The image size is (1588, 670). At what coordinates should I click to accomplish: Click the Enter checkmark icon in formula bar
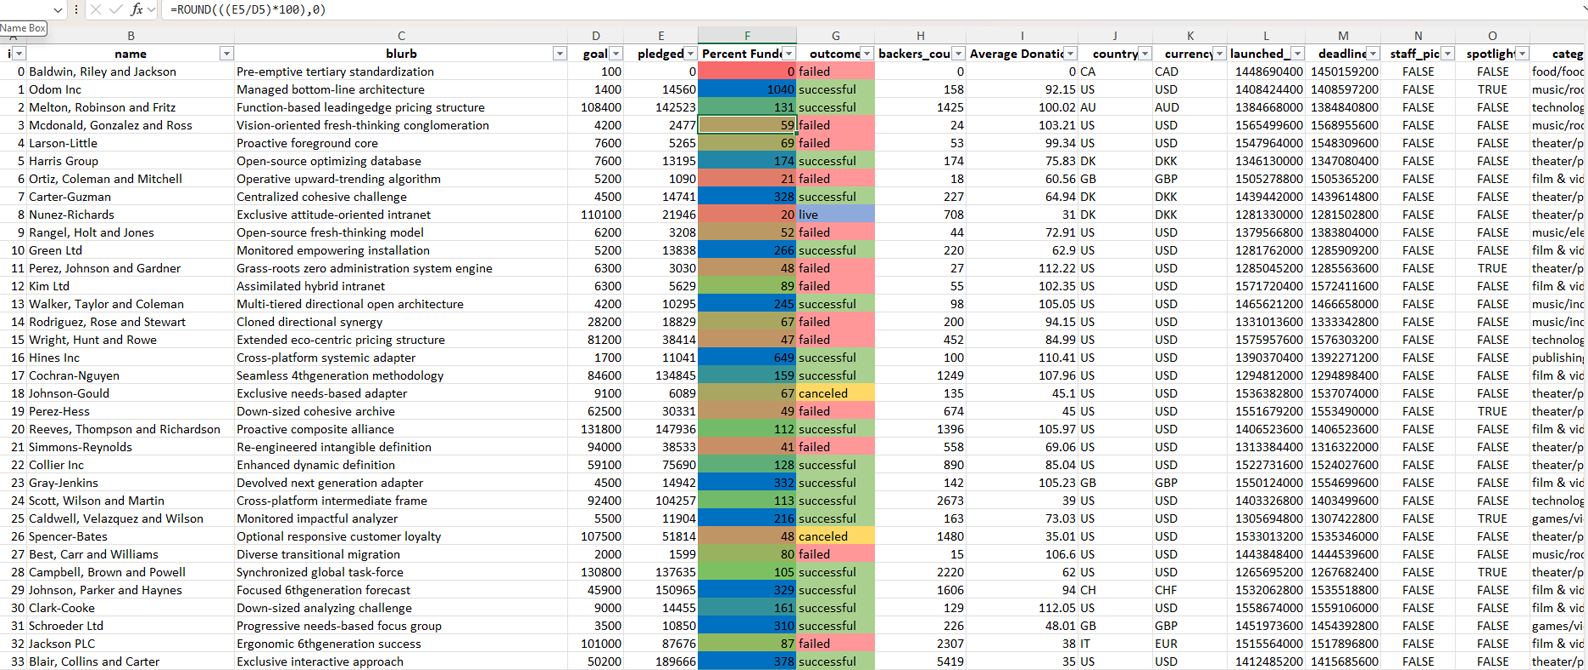pos(116,9)
